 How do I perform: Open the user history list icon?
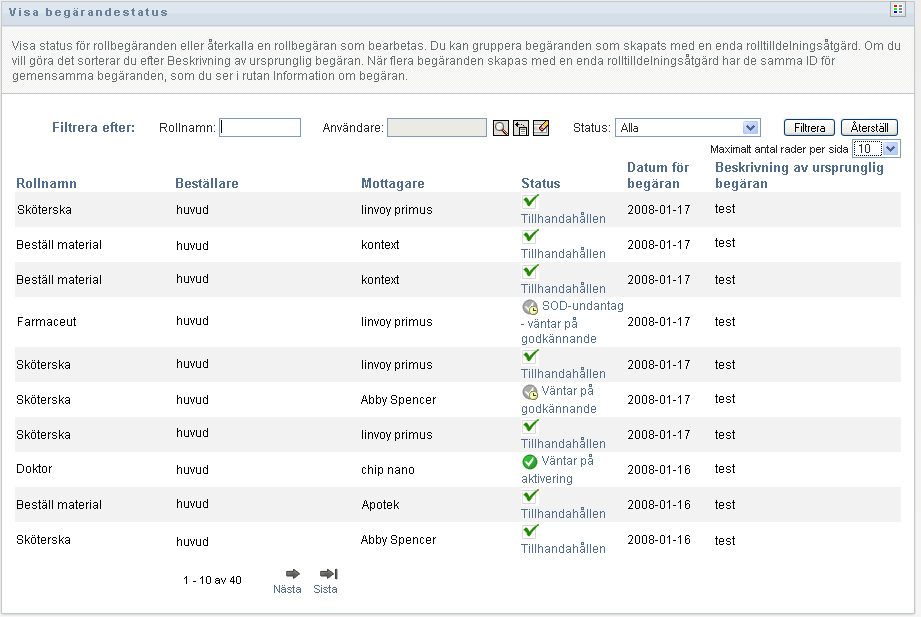click(521, 128)
